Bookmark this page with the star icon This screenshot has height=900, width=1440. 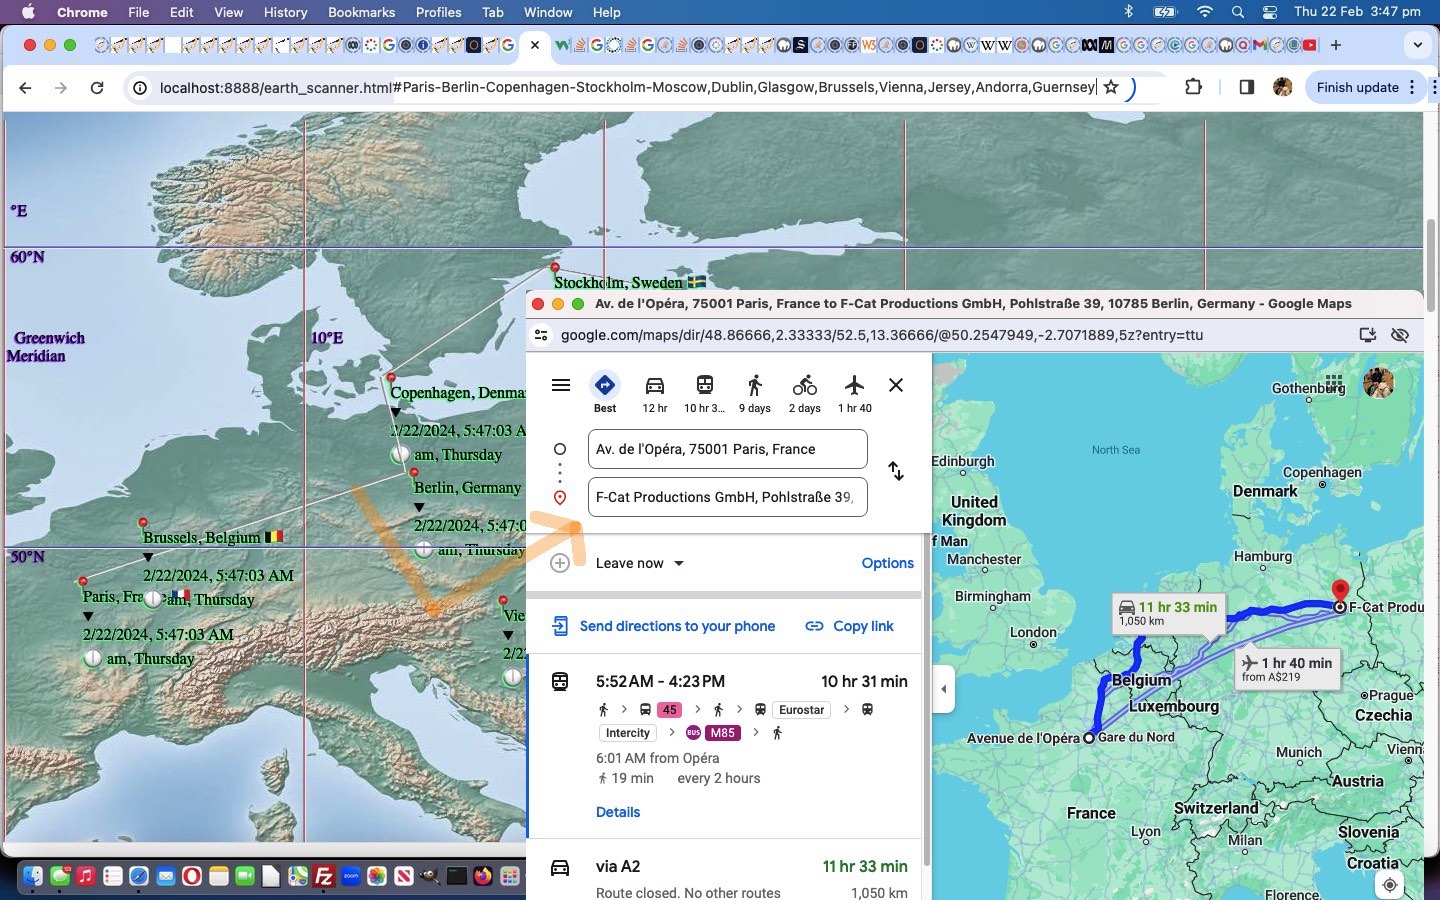[1110, 87]
